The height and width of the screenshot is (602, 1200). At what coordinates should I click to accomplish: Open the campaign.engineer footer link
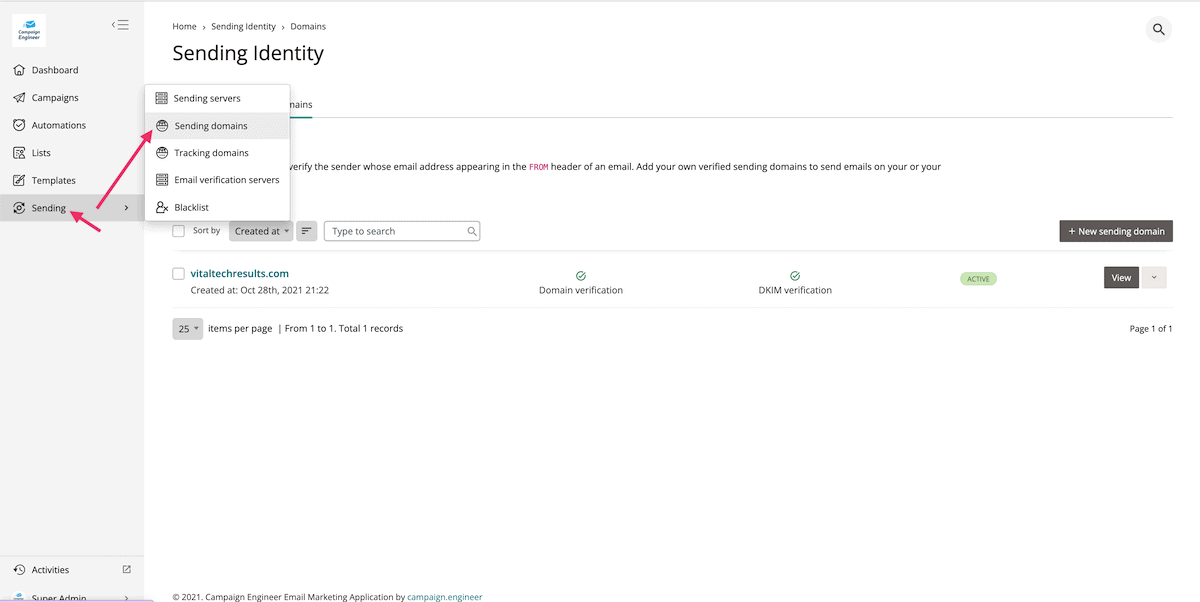pyautogui.click(x=445, y=597)
